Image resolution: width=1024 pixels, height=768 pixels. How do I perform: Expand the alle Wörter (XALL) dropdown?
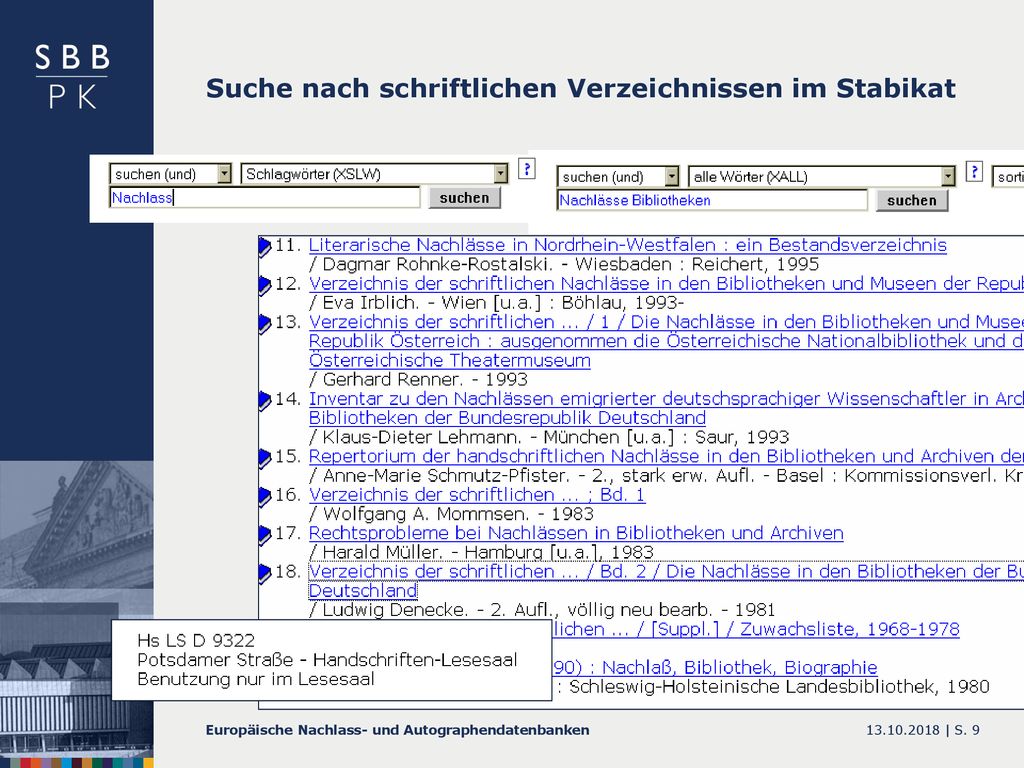tap(822, 176)
